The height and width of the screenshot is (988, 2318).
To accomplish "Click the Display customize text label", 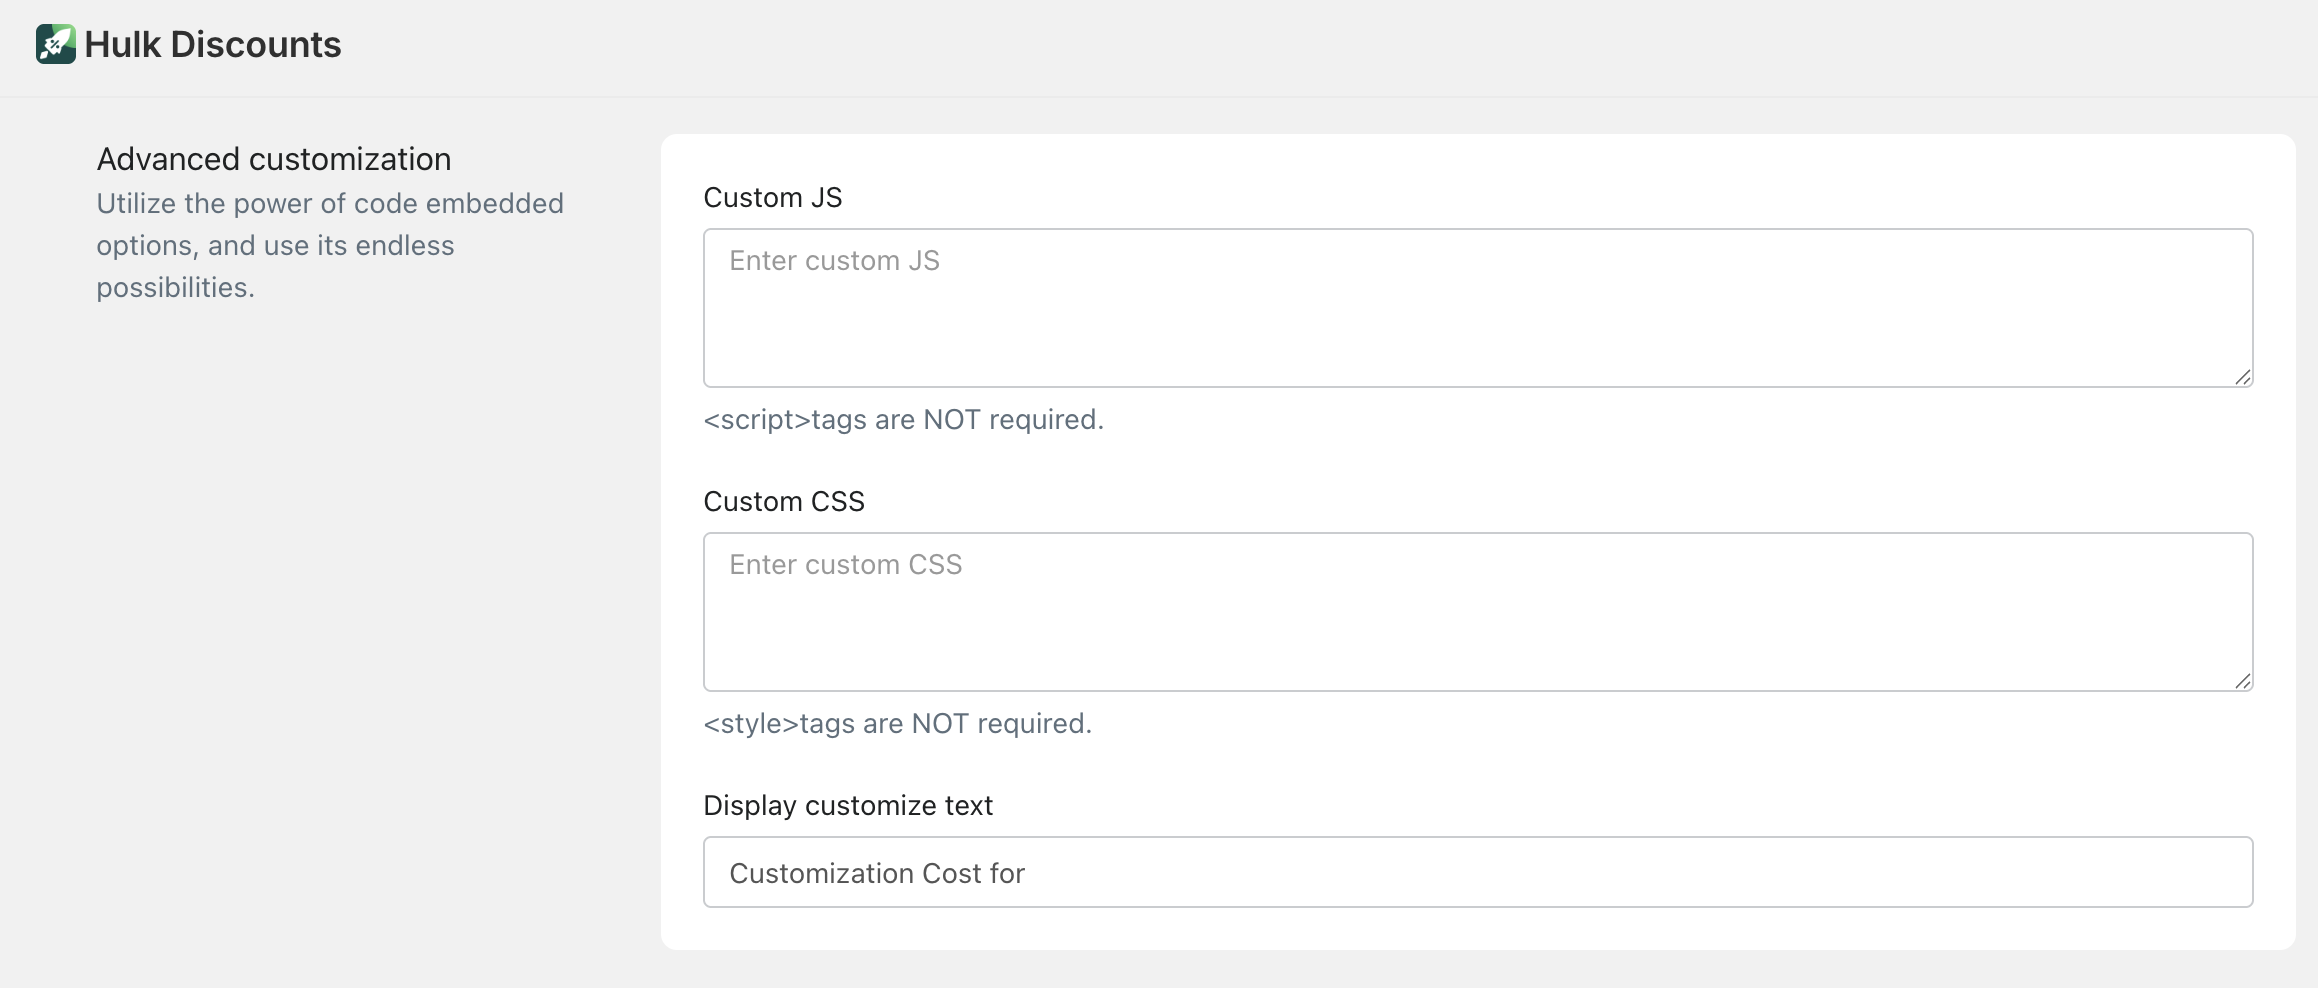I will point(847,806).
